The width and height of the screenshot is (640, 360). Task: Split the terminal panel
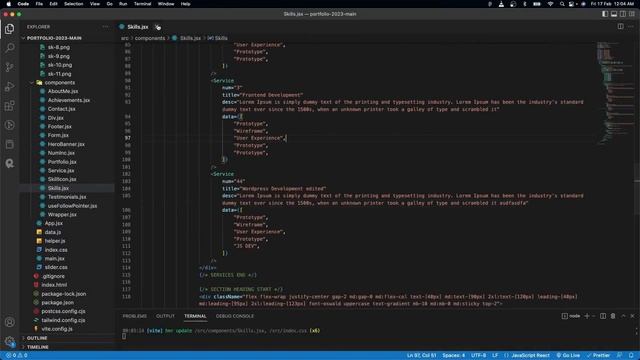click(603, 316)
